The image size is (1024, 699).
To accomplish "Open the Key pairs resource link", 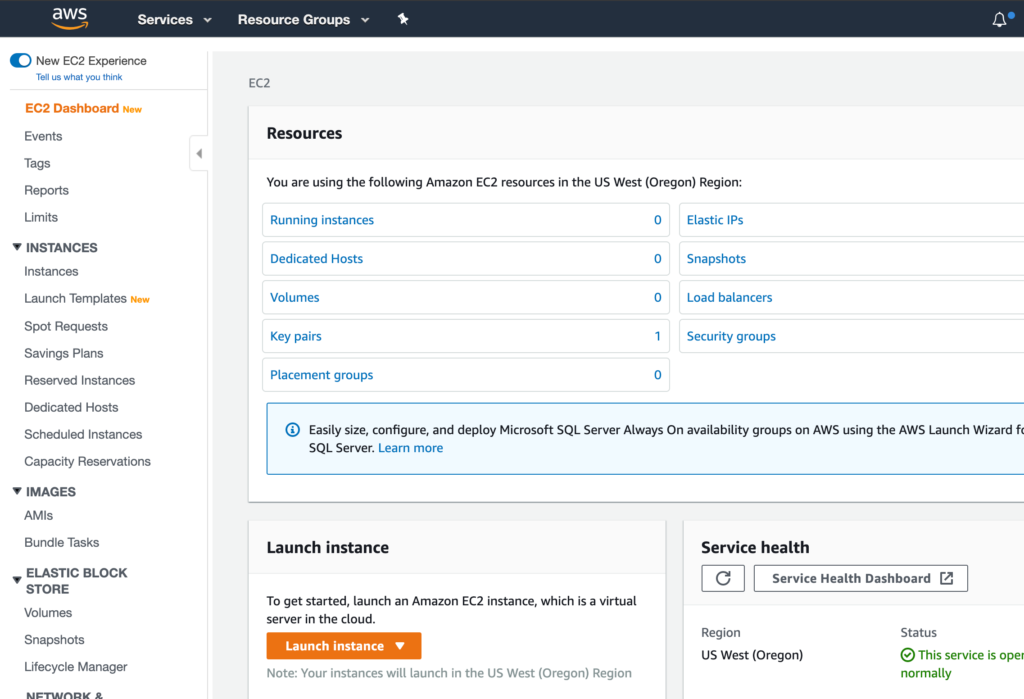I will click(x=296, y=336).
